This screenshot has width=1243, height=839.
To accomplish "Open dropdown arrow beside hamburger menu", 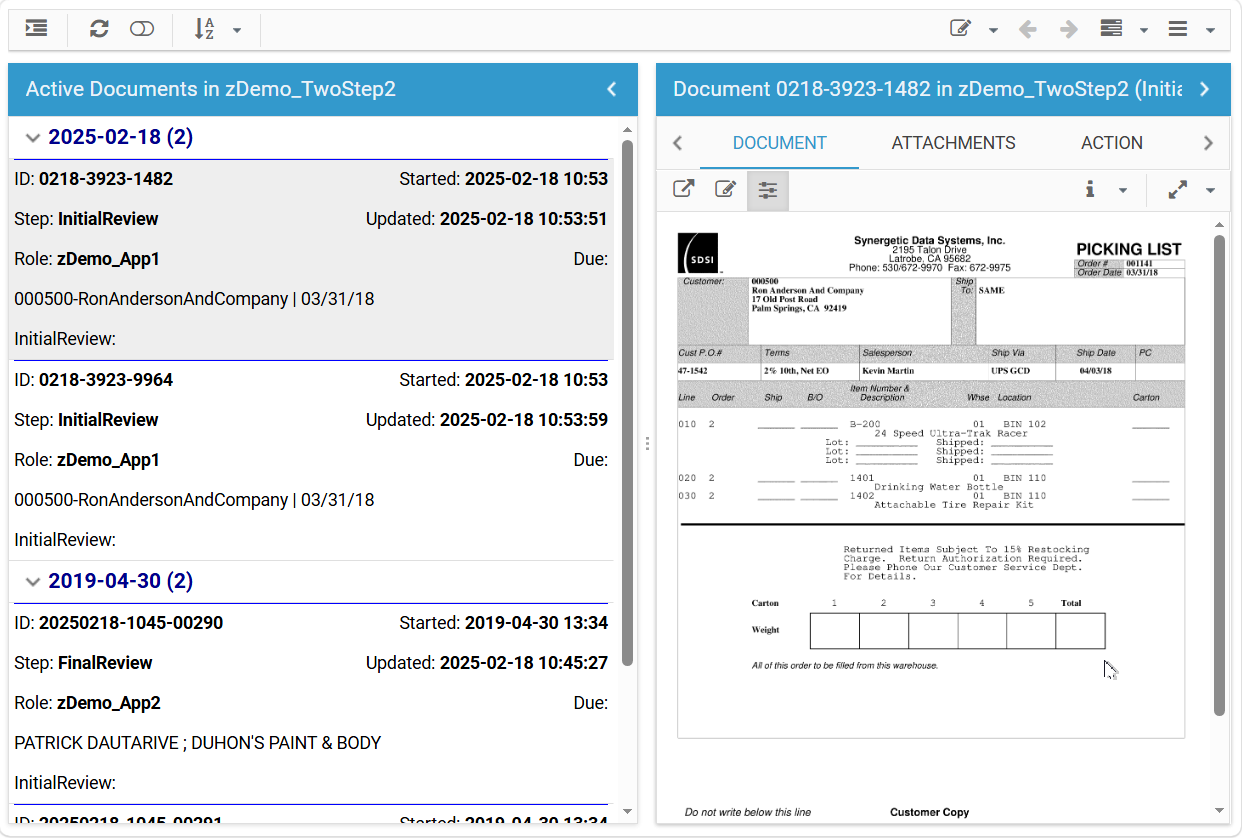I will pyautogui.click(x=1210, y=30).
